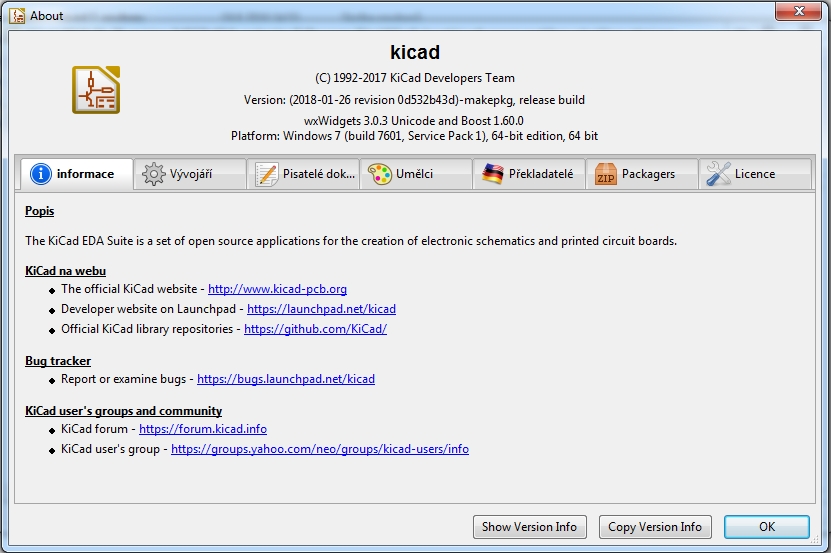Open the github.com/KiCad repositories link
Viewport: 831px width, 553px height.
pos(315,329)
